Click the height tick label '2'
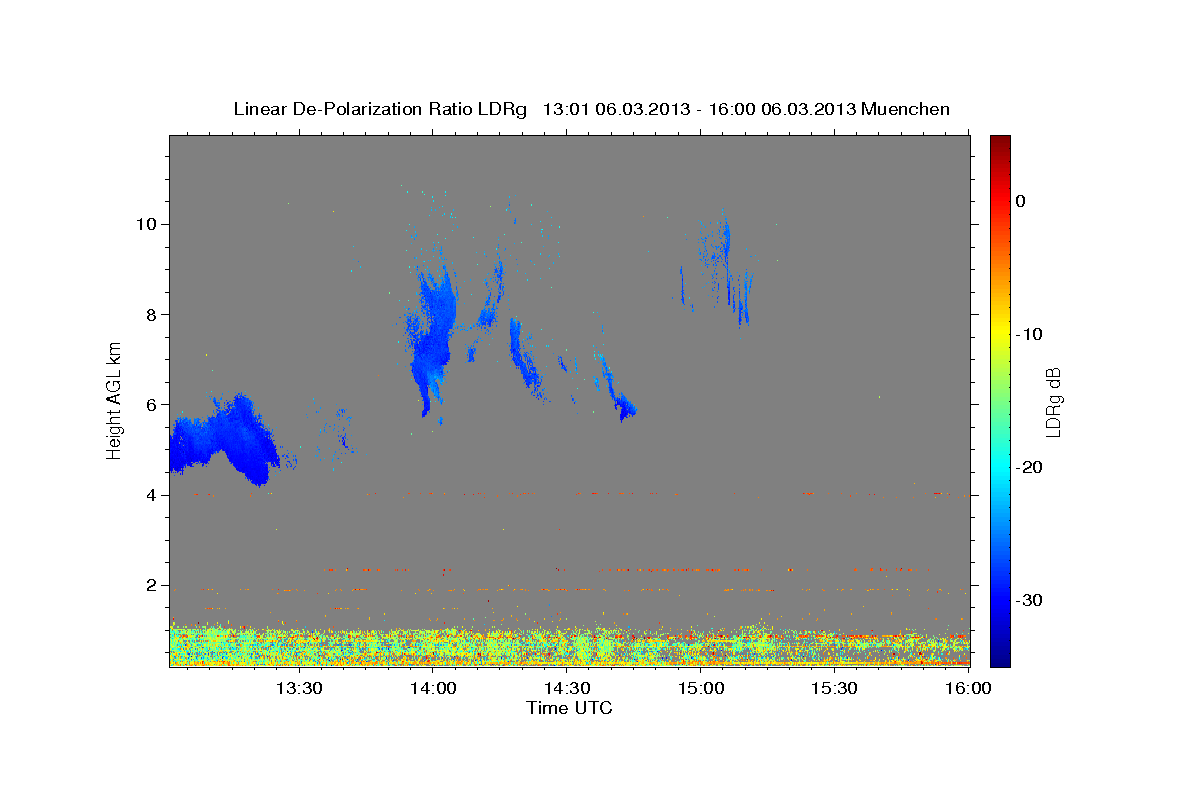The width and height of the screenshot is (1200, 800). click(x=154, y=585)
